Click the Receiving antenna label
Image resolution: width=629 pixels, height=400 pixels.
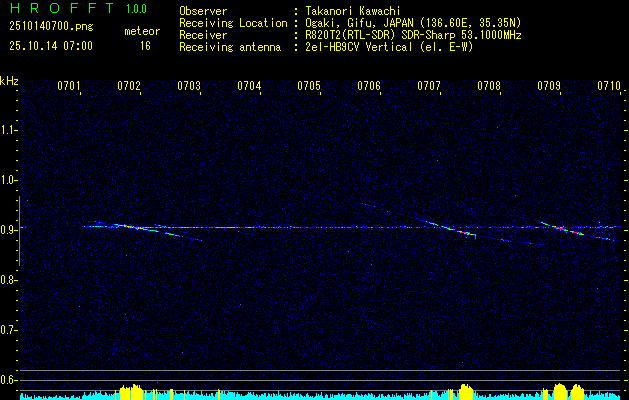tap(230, 47)
